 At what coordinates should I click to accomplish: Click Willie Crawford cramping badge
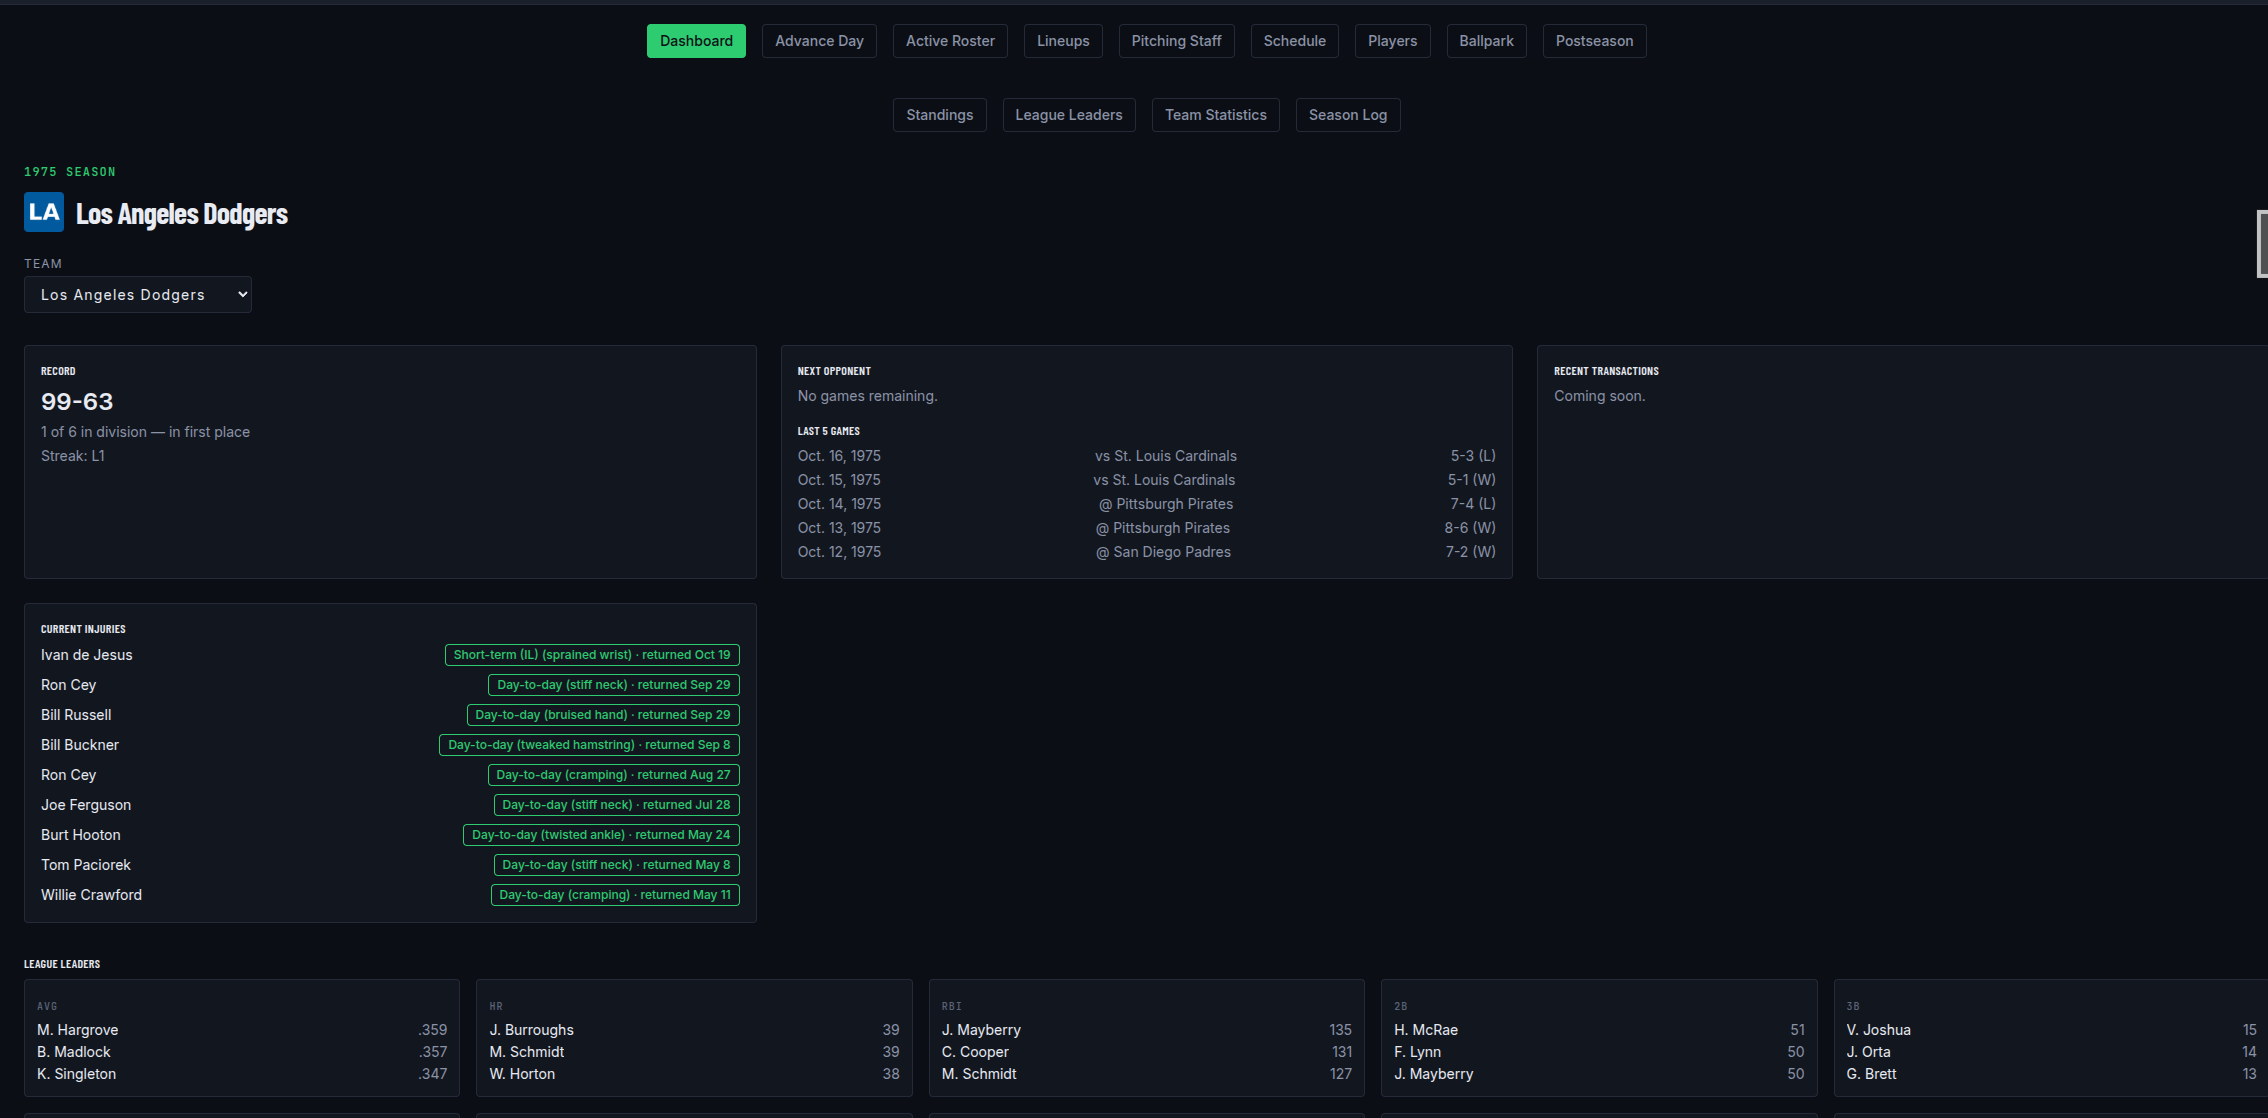[x=615, y=895]
